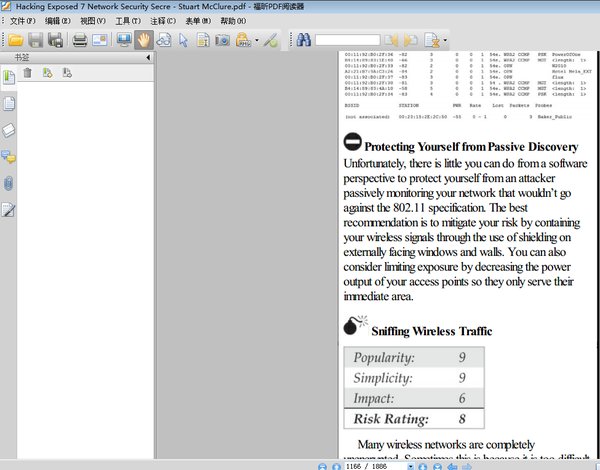Image resolution: width=600 pixels, height=470 pixels.
Task: Click the pen with check mark icon
Action: coord(271,40)
